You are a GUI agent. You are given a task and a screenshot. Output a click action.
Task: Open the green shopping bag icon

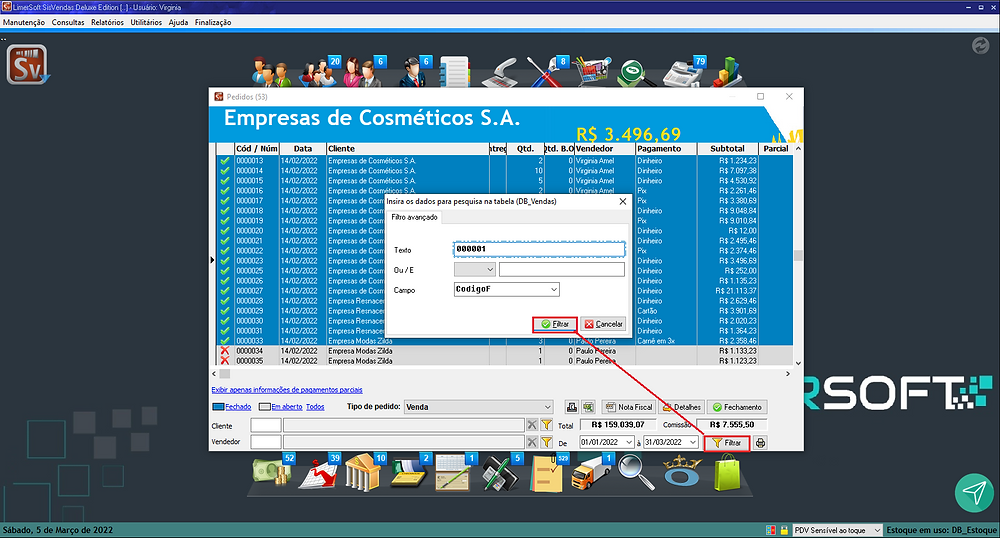(x=727, y=472)
